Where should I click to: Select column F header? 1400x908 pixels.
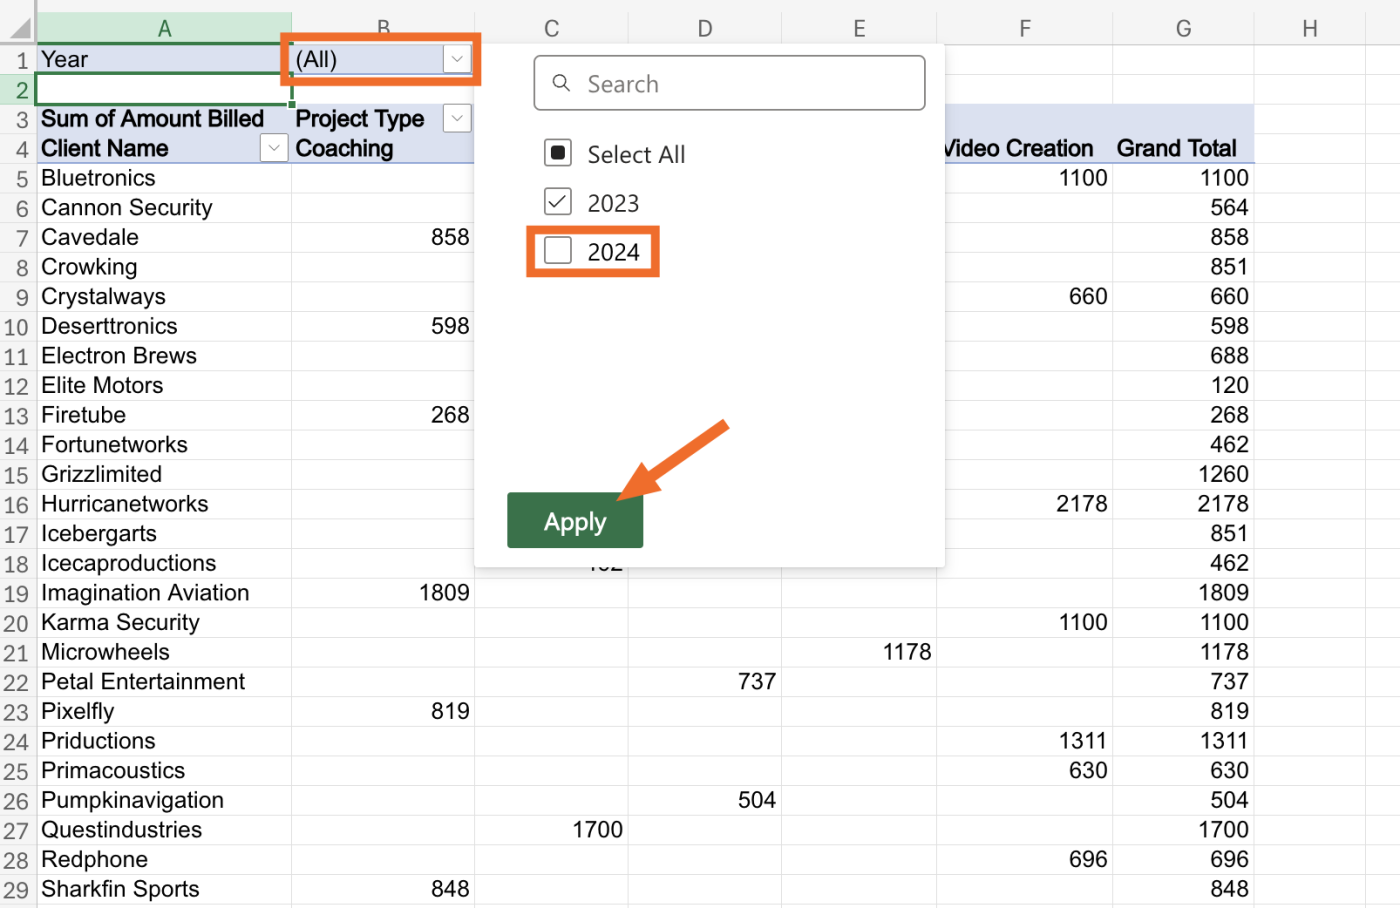click(x=1025, y=28)
